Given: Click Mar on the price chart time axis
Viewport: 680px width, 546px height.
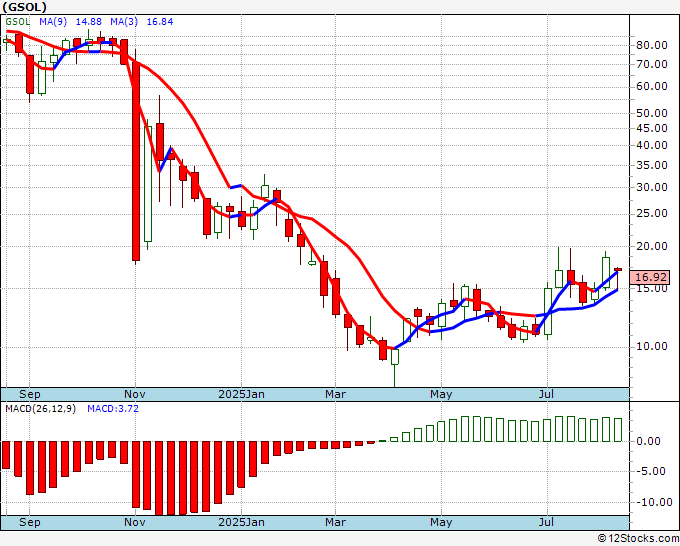Looking at the screenshot, I should pos(336,394).
